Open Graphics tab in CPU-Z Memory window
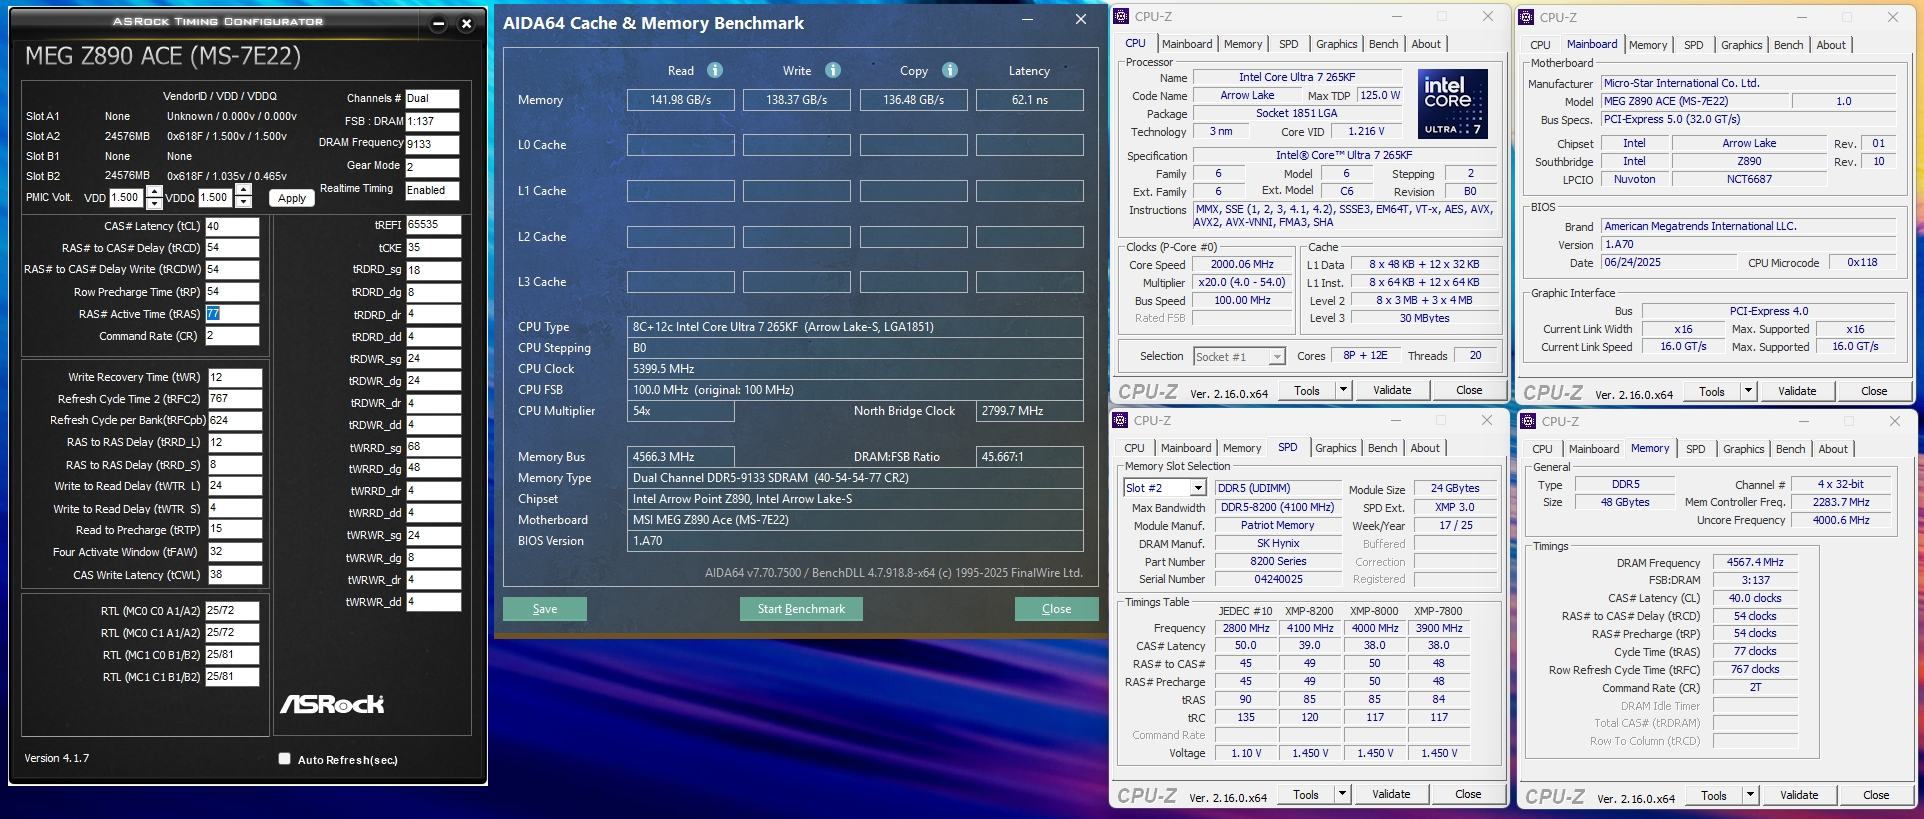Image resolution: width=1924 pixels, height=819 pixels. 1743,449
